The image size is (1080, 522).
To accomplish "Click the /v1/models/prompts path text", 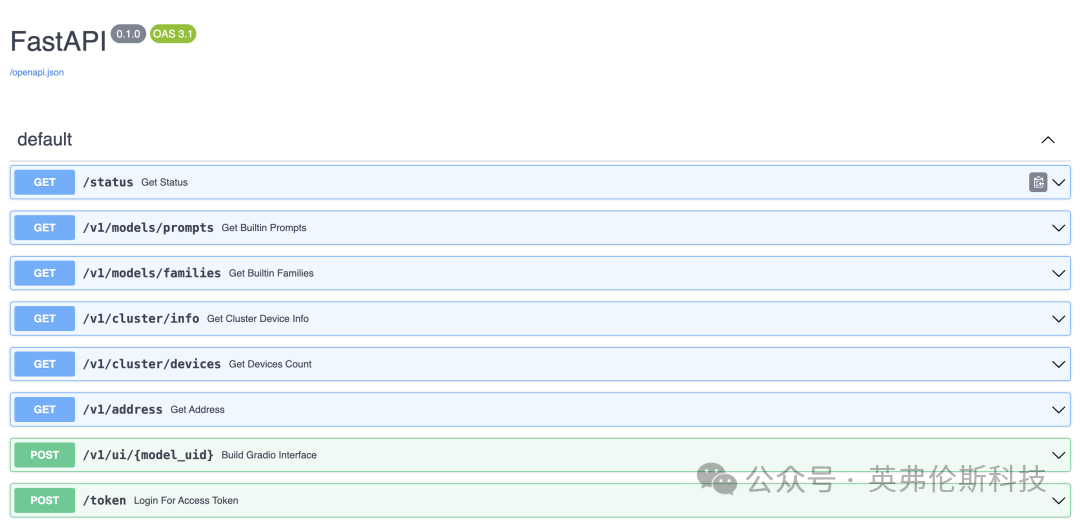I will (x=148, y=228).
